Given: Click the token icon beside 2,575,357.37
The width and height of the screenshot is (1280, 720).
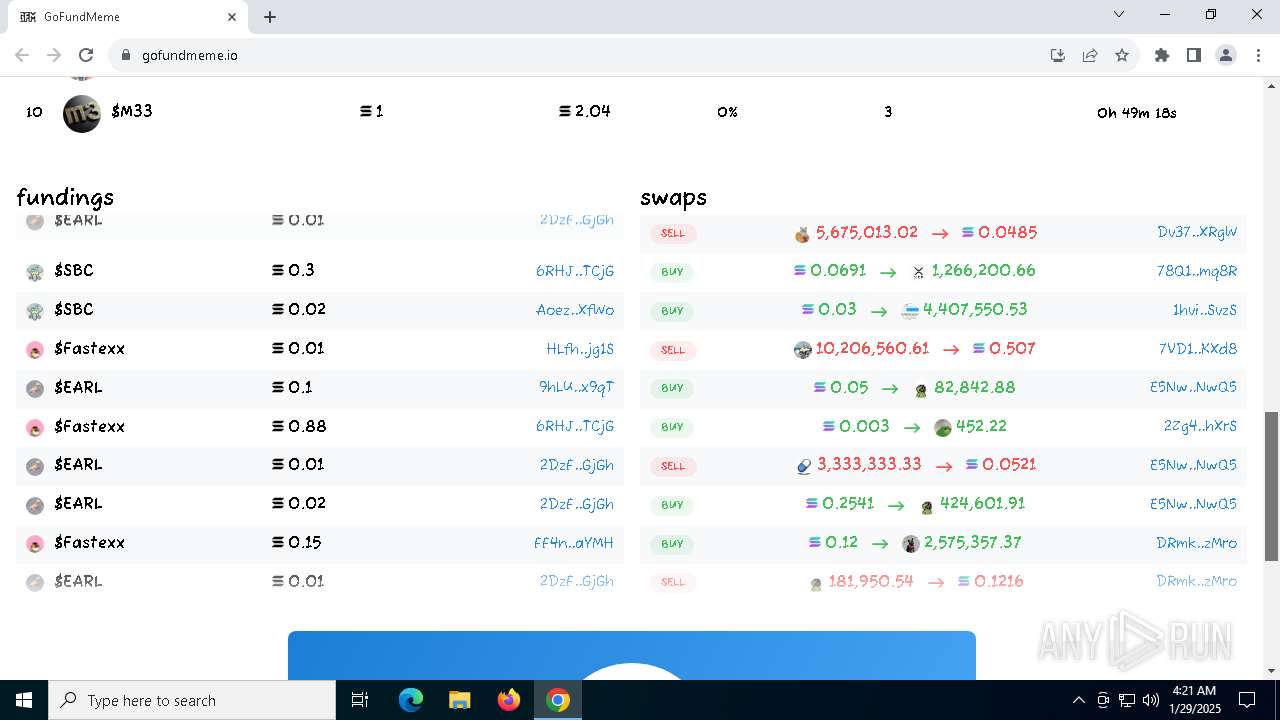Looking at the screenshot, I should click(910, 544).
